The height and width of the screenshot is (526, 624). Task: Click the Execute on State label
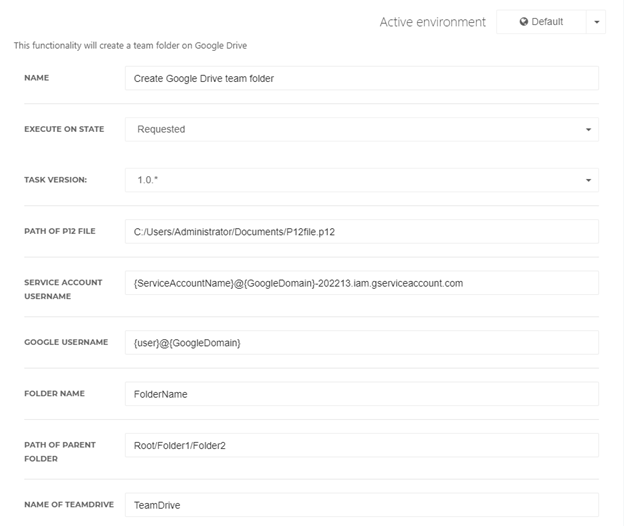point(64,129)
